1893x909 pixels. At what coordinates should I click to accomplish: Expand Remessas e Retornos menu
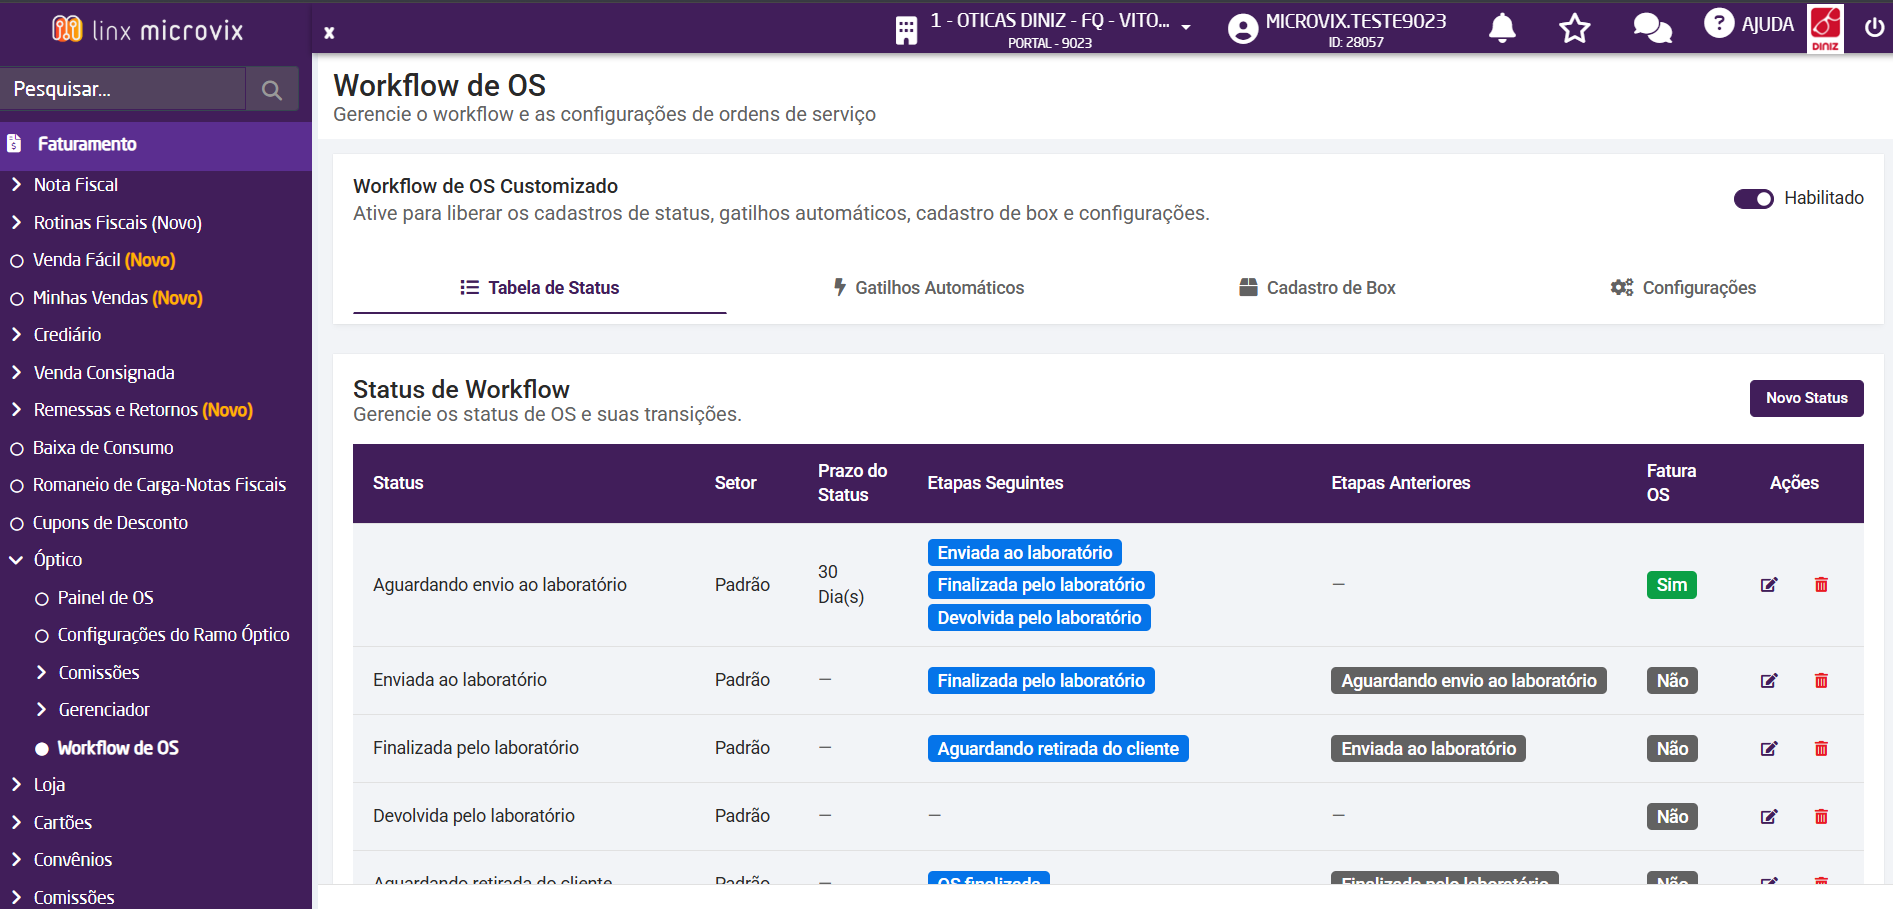[16, 409]
